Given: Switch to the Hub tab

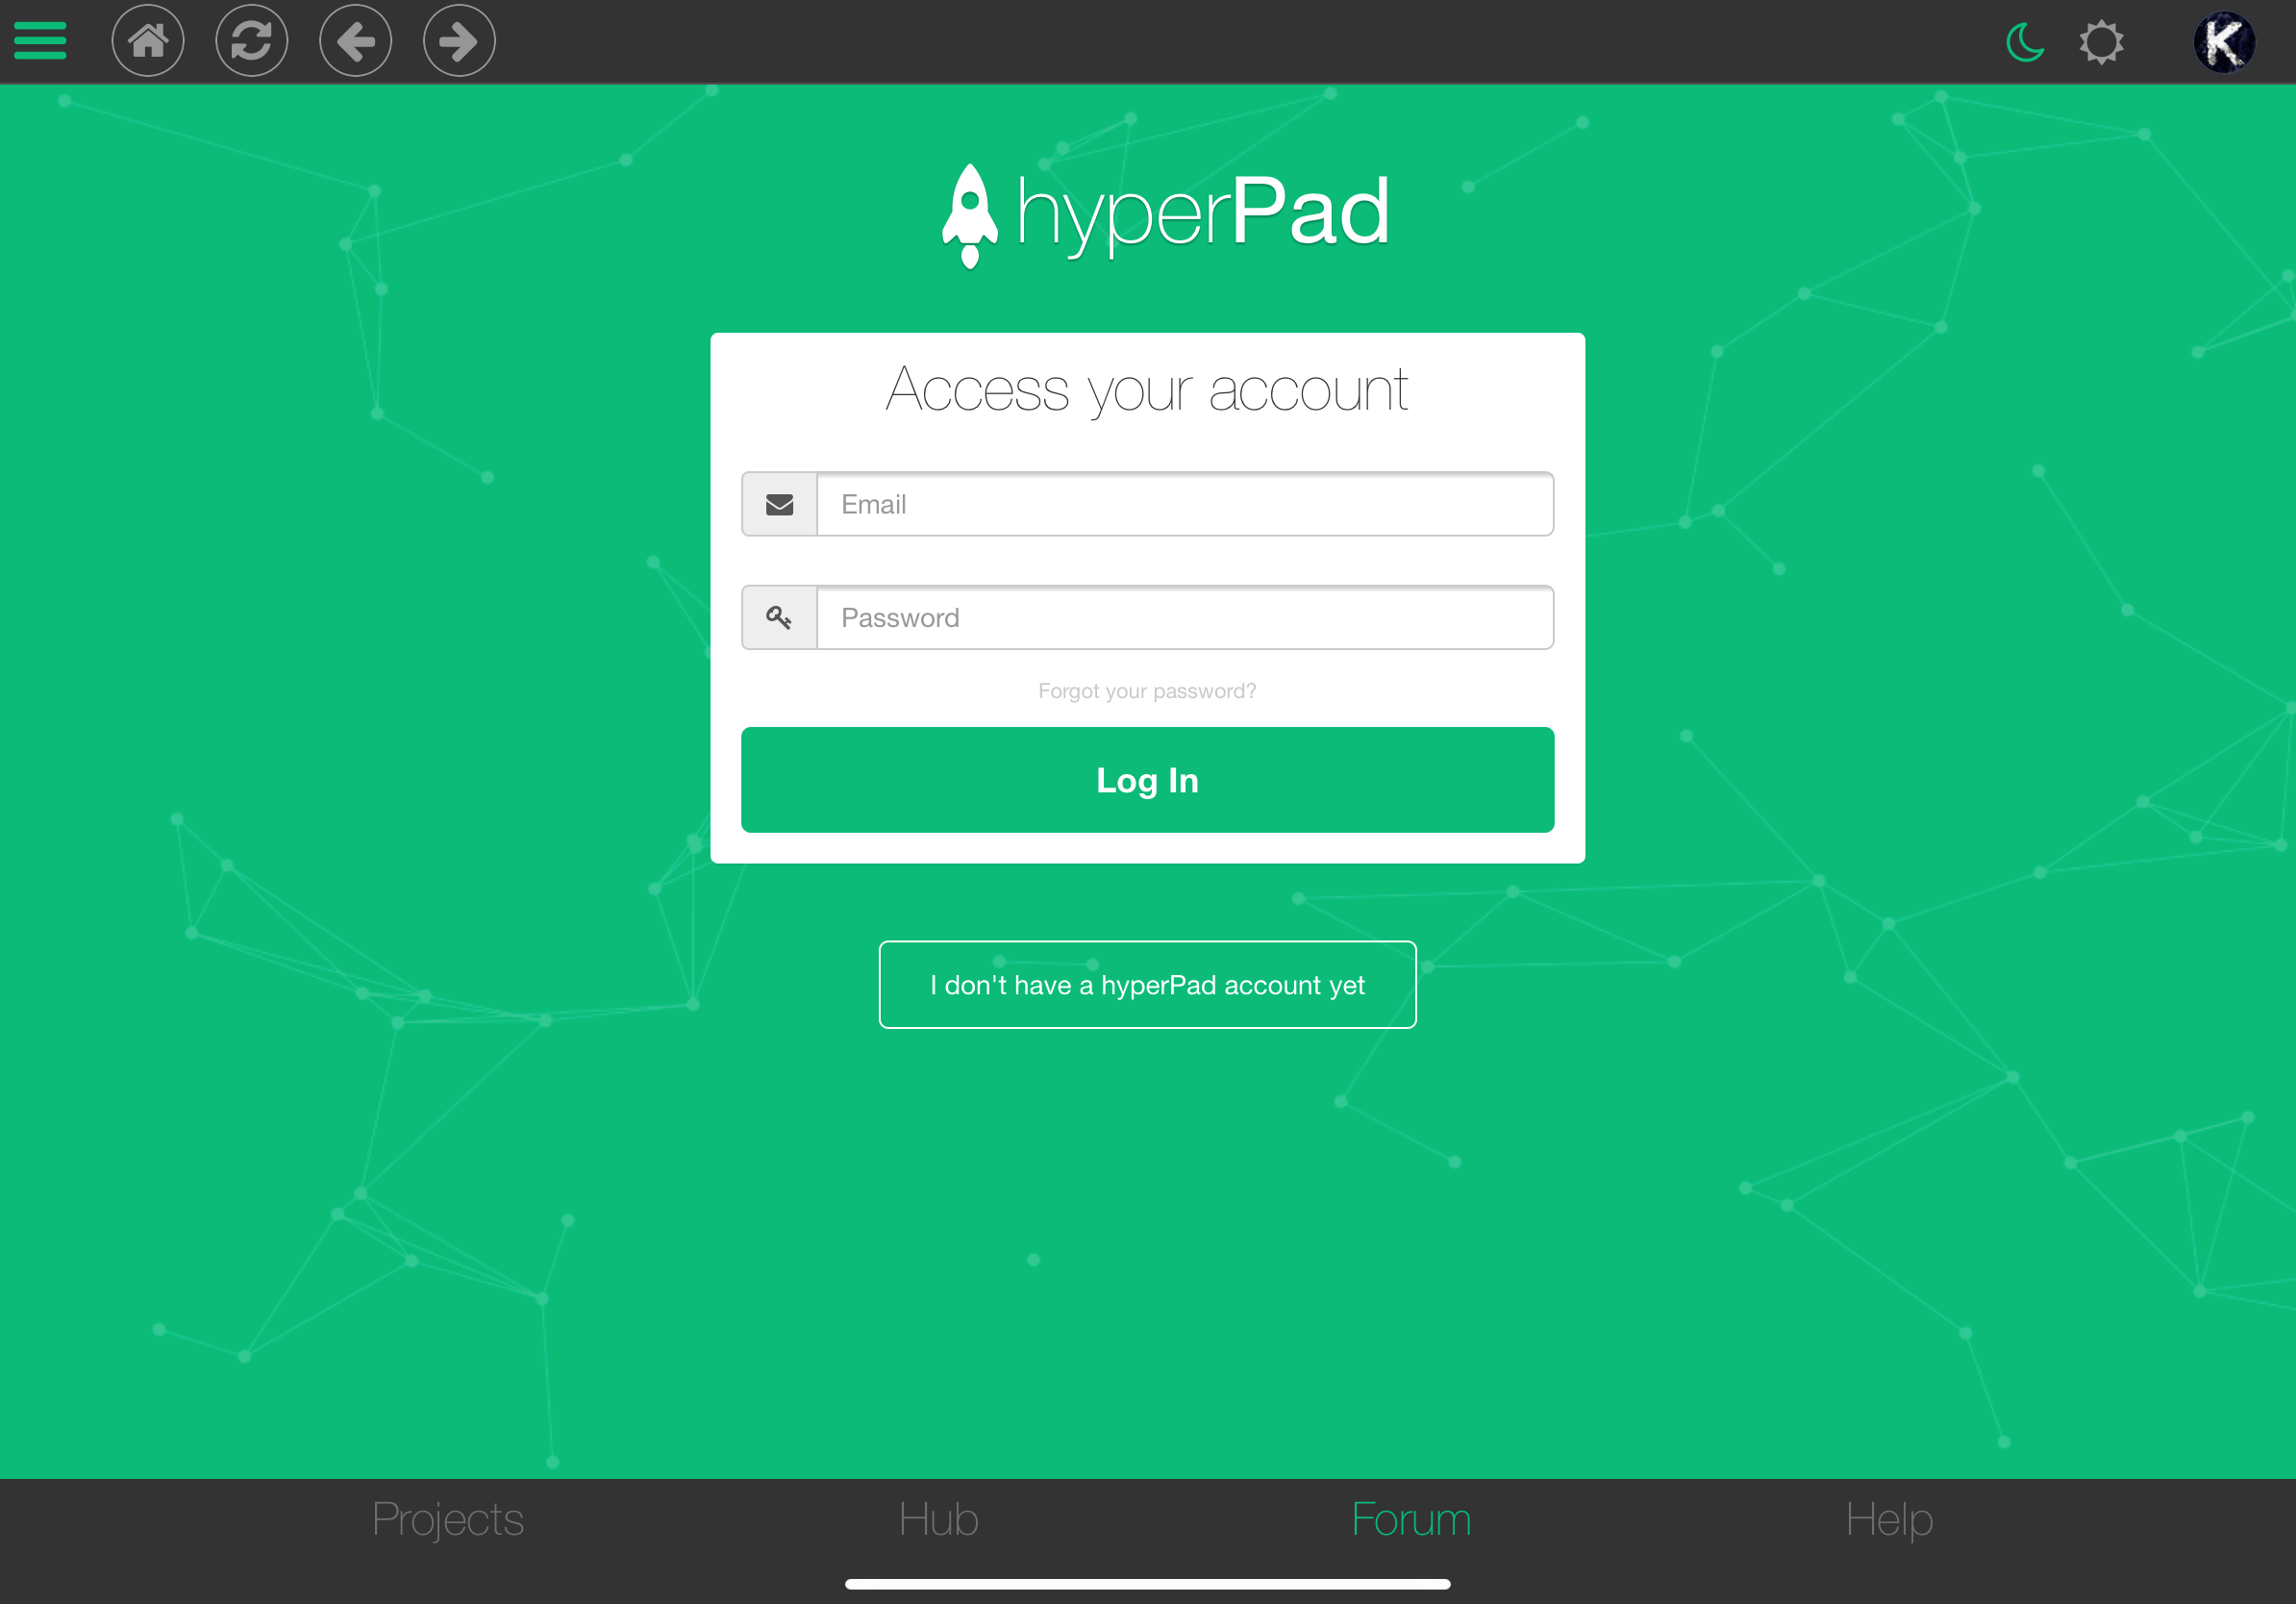Looking at the screenshot, I should (x=938, y=1519).
